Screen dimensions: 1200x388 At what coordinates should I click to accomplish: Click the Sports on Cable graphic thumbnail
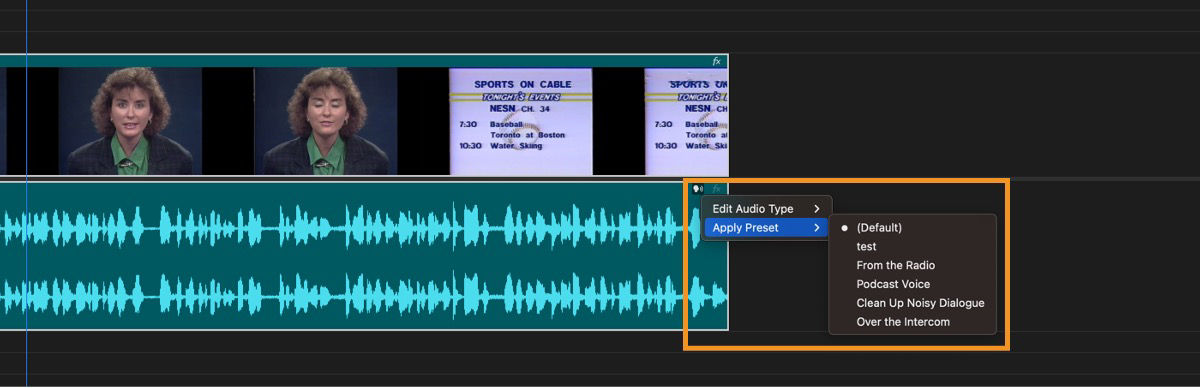point(520,121)
